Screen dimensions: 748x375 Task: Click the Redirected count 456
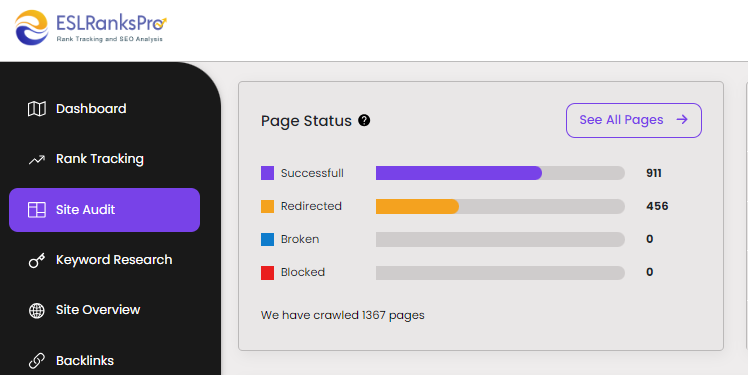tap(657, 206)
